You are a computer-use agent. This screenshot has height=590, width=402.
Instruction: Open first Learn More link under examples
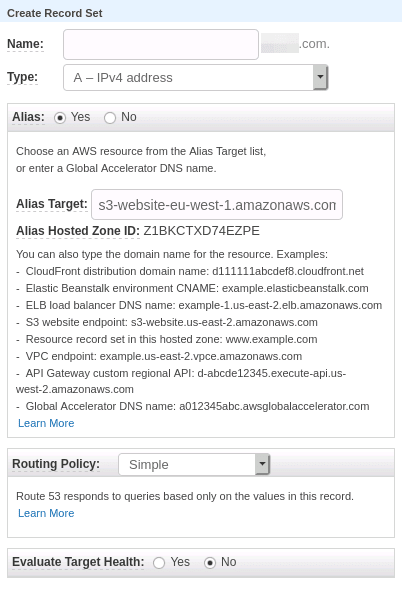pos(46,423)
